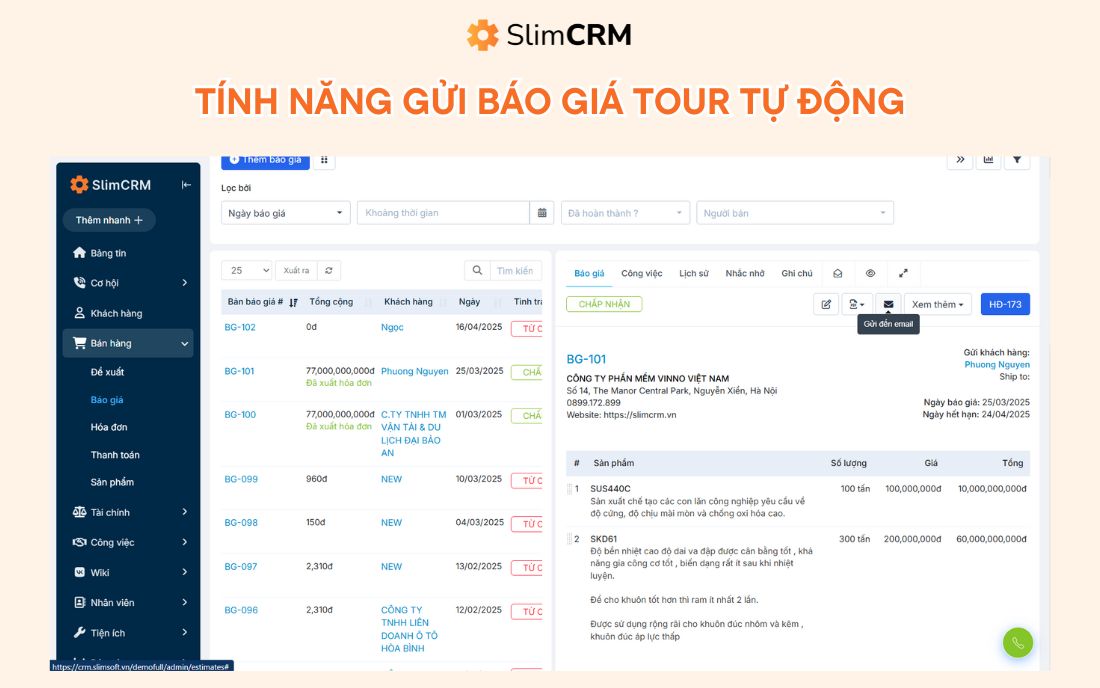Open the Người bán dropdown filter
The height and width of the screenshot is (688, 1100).
click(795, 211)
